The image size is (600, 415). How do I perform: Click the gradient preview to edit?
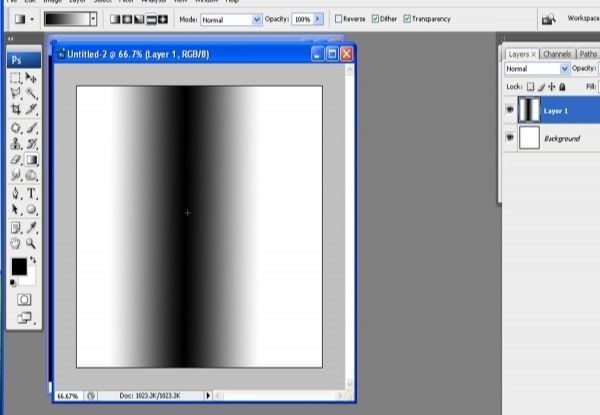pyautogui.click(x=67, y=19)
